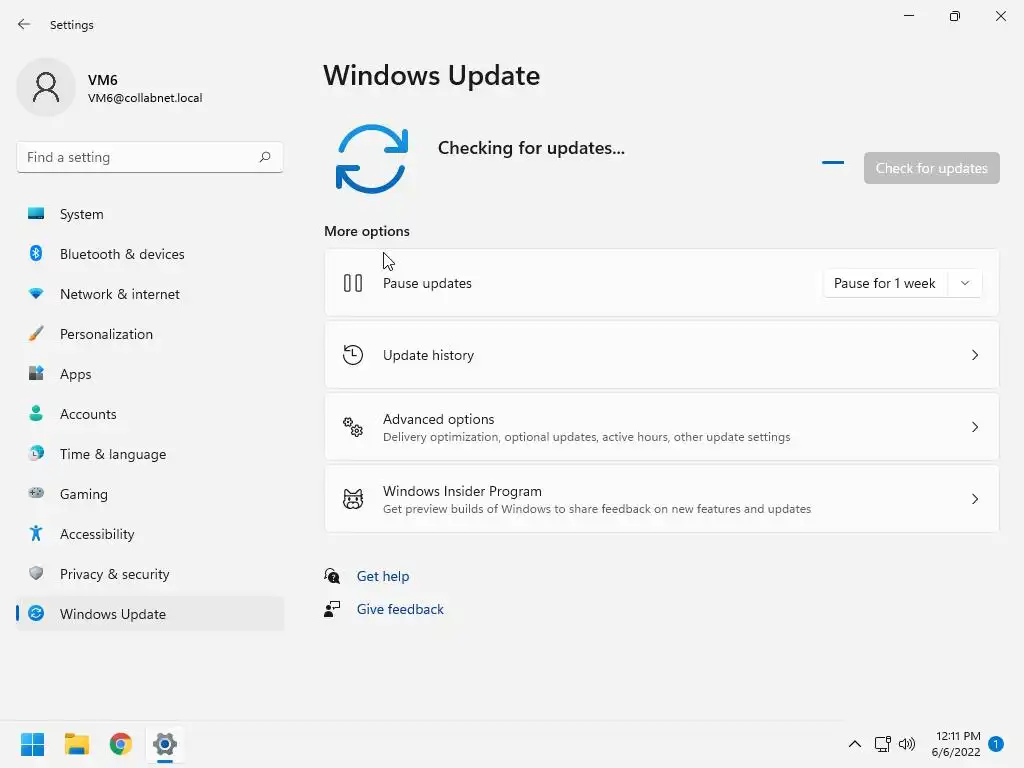1024x768 pixels.
Task: Click the Bluetooth icon in sidebar
Action: pos(36,253)
